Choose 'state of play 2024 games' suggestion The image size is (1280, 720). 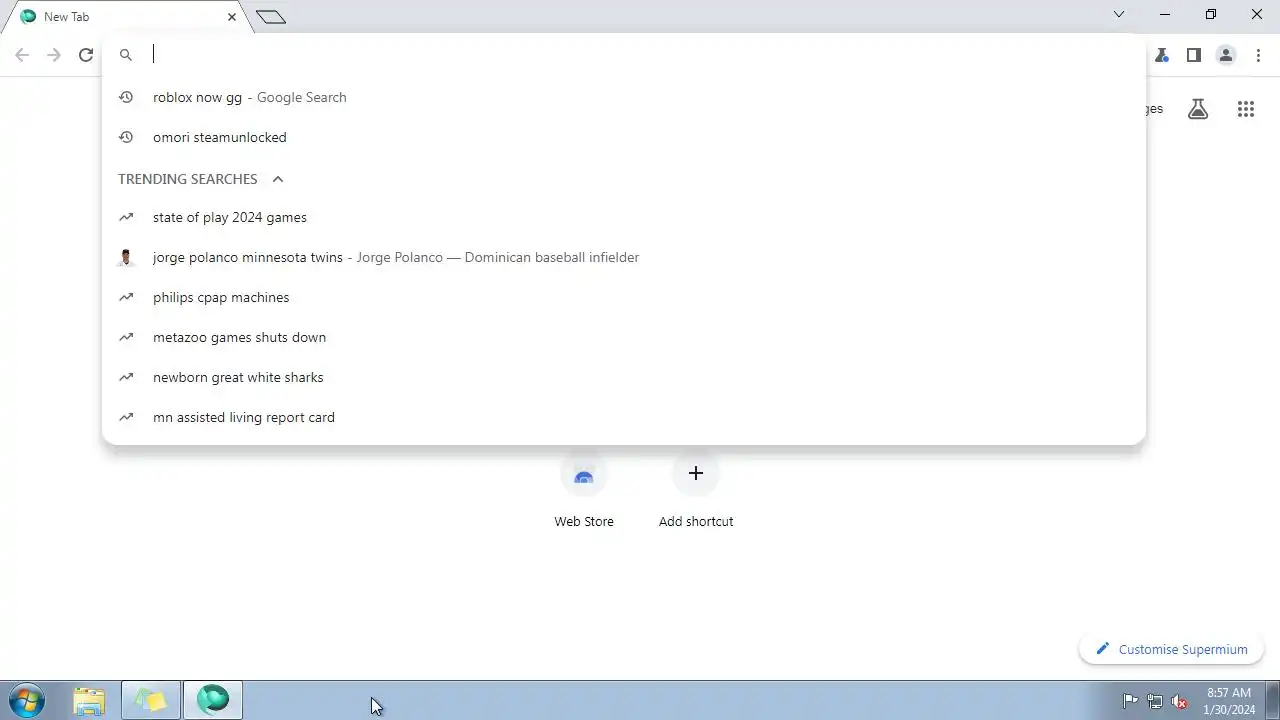(x=624, y=217)
